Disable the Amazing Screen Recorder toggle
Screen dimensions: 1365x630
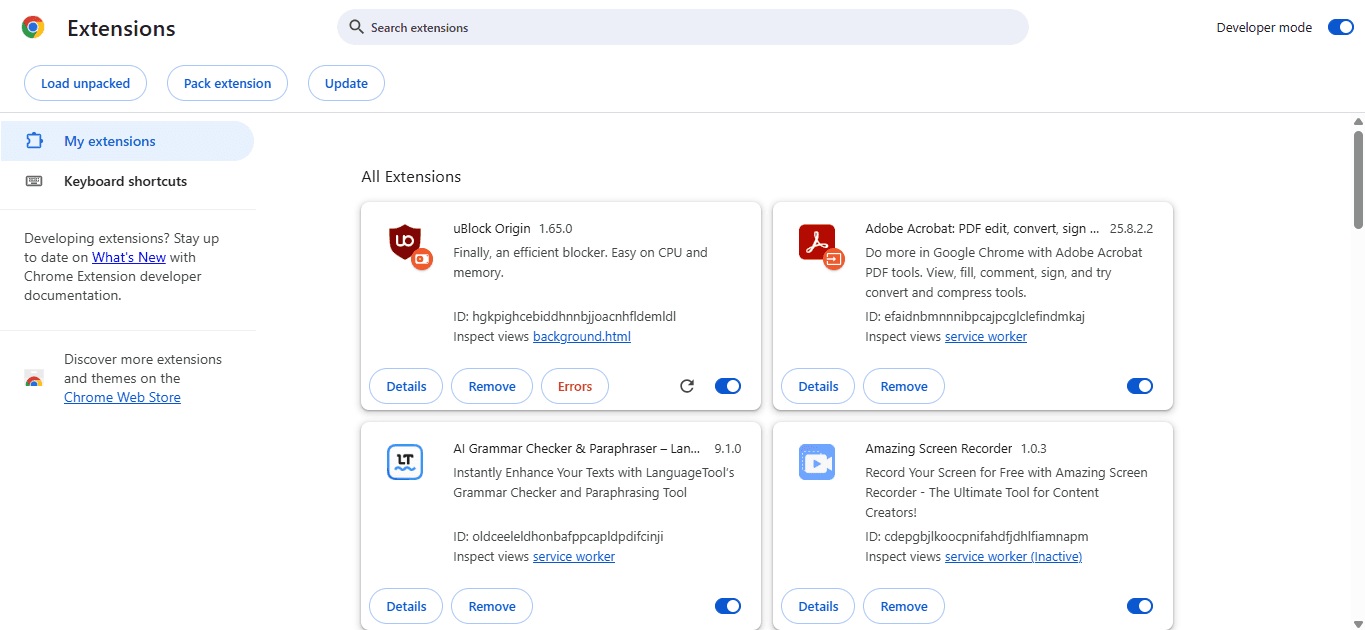pyautogui.click(x=1140, y=606)
